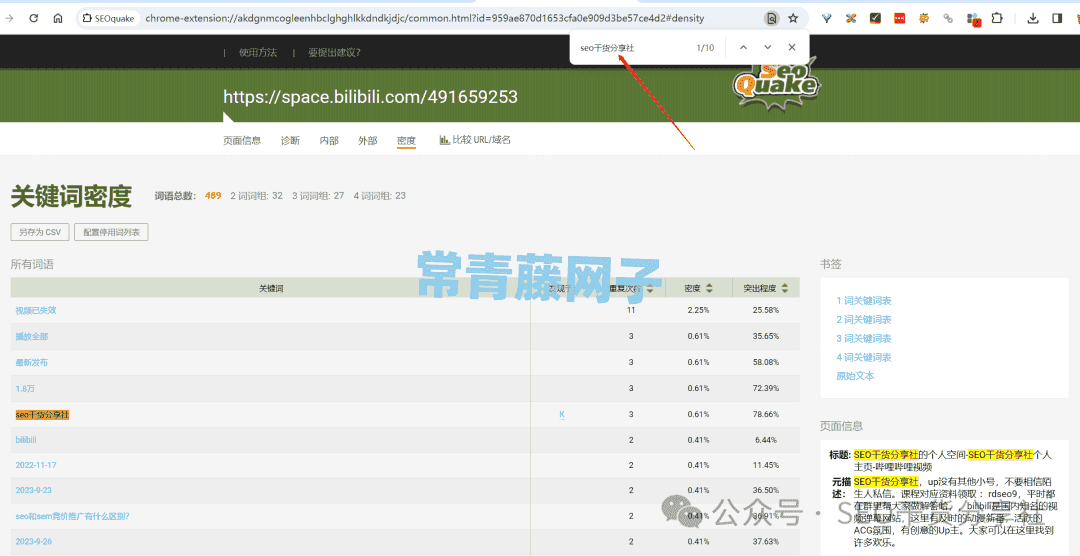1080x556 pixels.
Task: Go to next find match arrow
Action: click(x=767, y=48)
